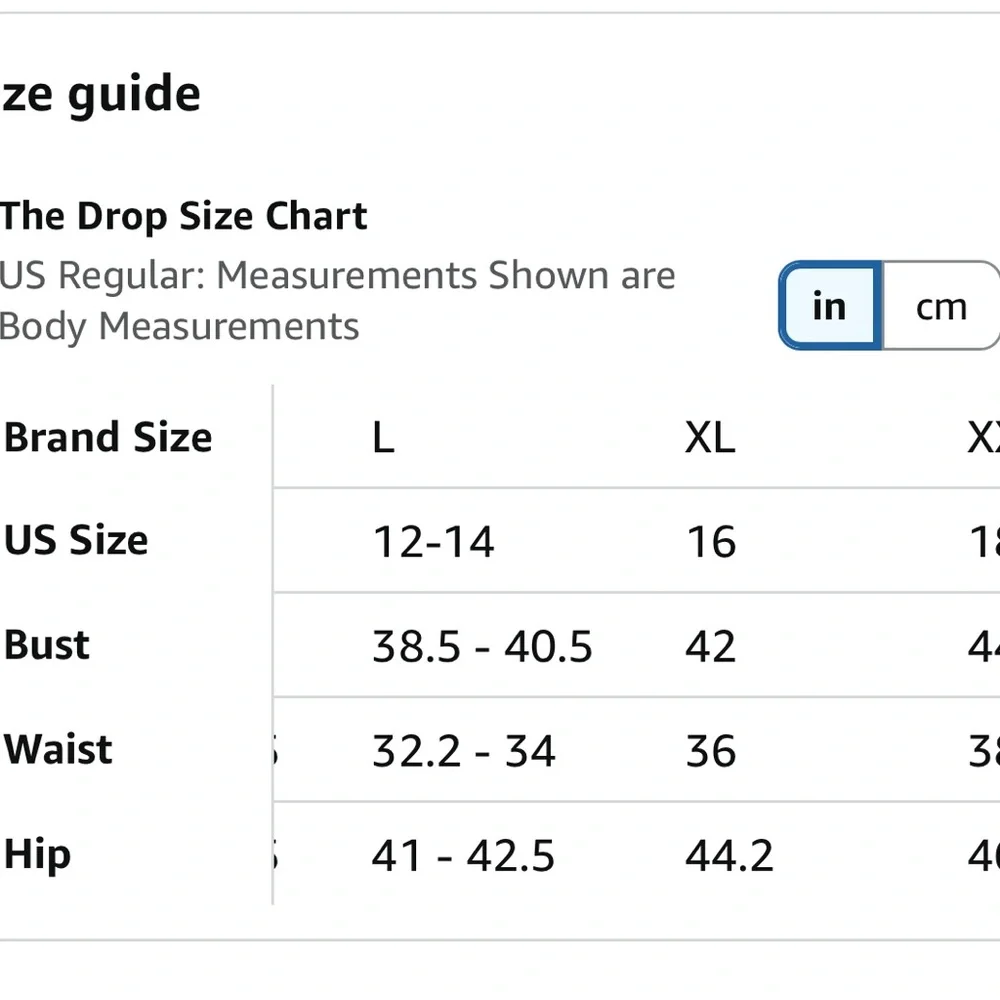Image resolution: width=1000 pixels, height=1000 pixels.
Task: Select the Brand Size row label
Action: [108, 437]
